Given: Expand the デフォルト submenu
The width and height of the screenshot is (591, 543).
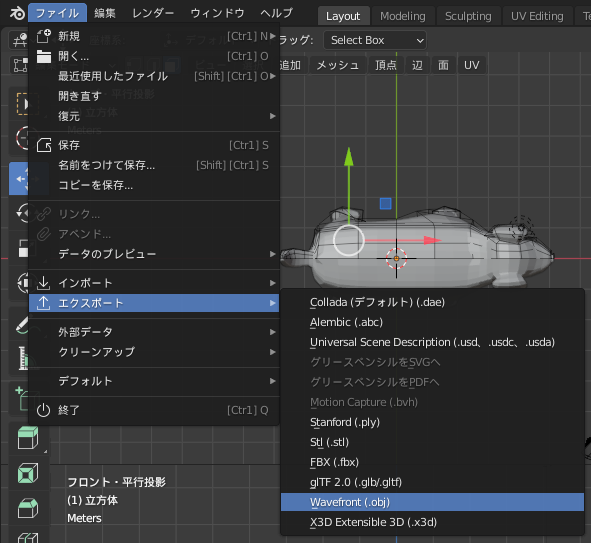Looking at the screenshot, I should coord(154,381).
